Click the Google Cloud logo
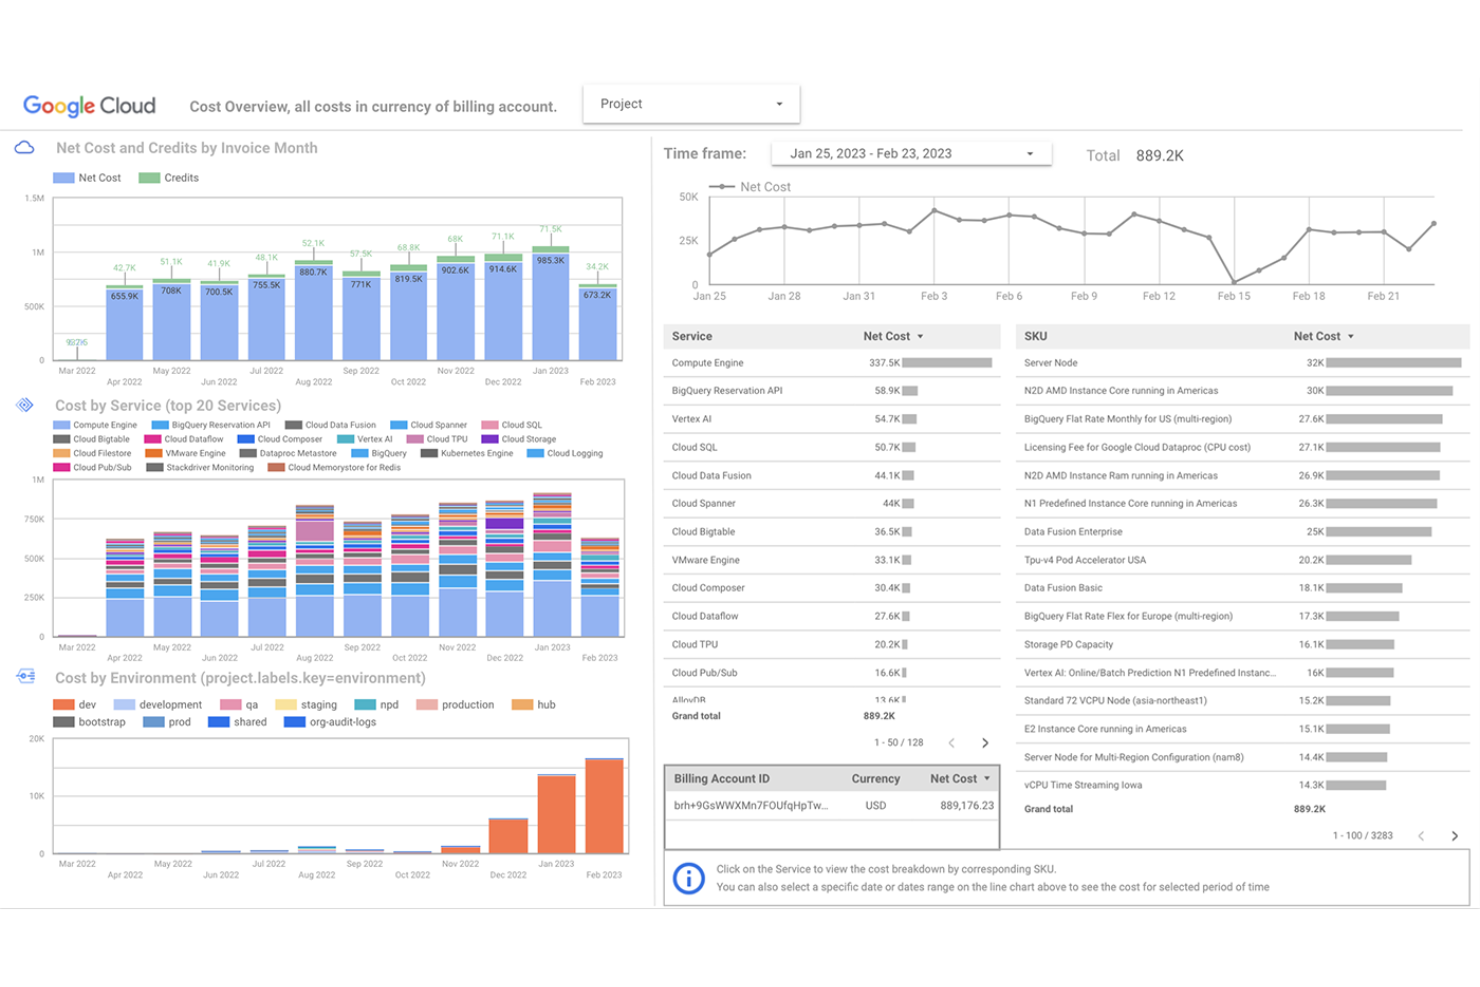The image size is (1480, 987). 89,106
